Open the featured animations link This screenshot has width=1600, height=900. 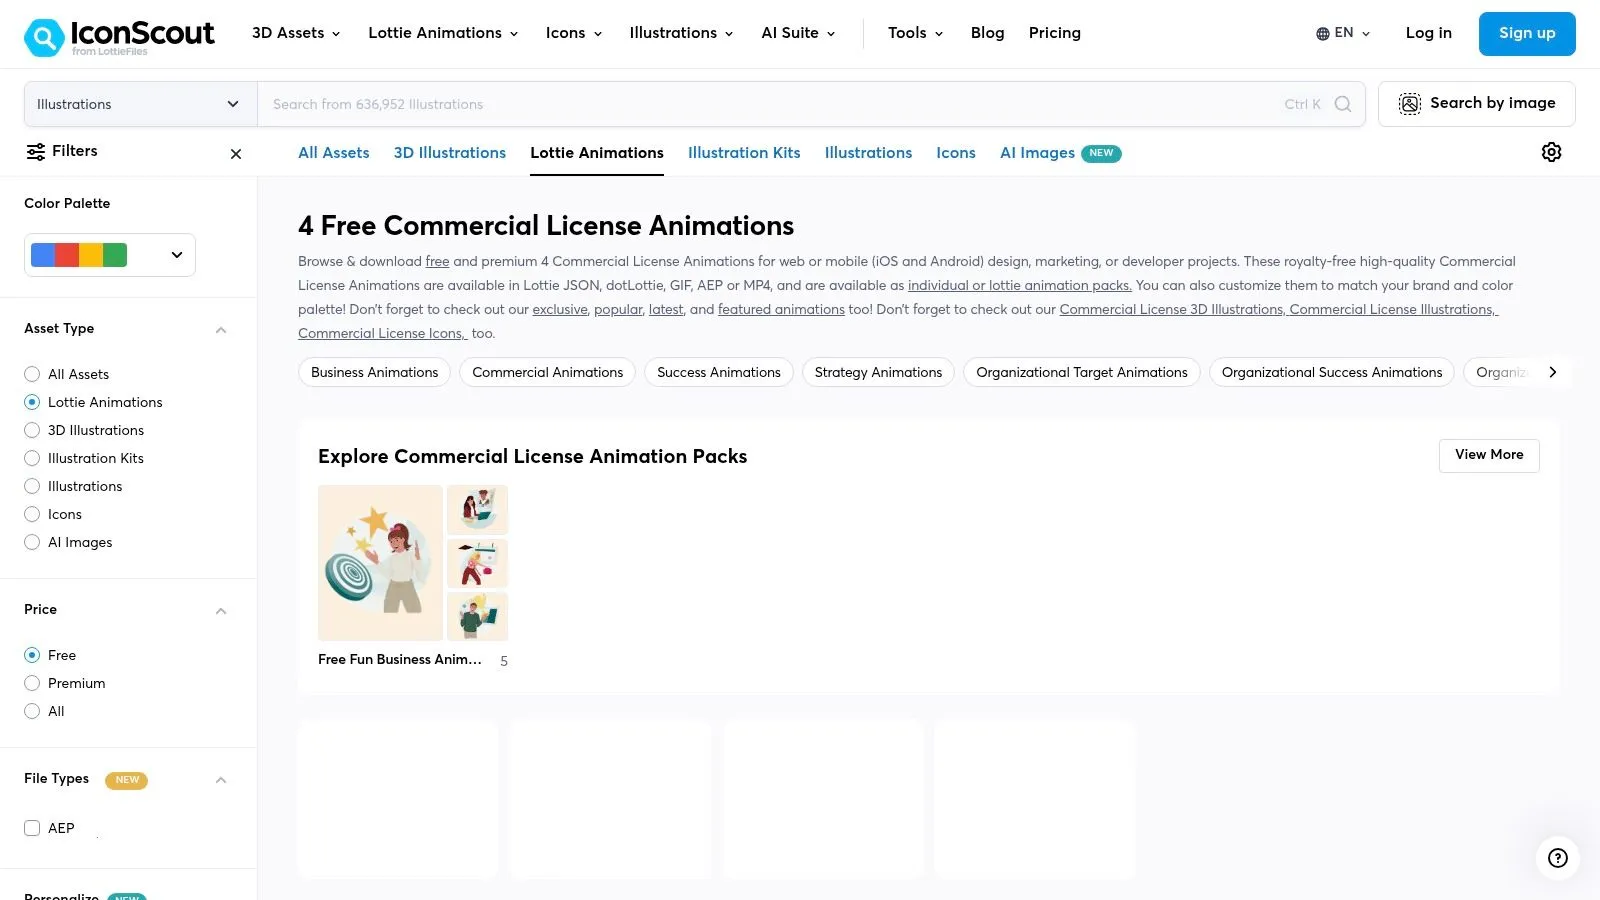[781, 309]
